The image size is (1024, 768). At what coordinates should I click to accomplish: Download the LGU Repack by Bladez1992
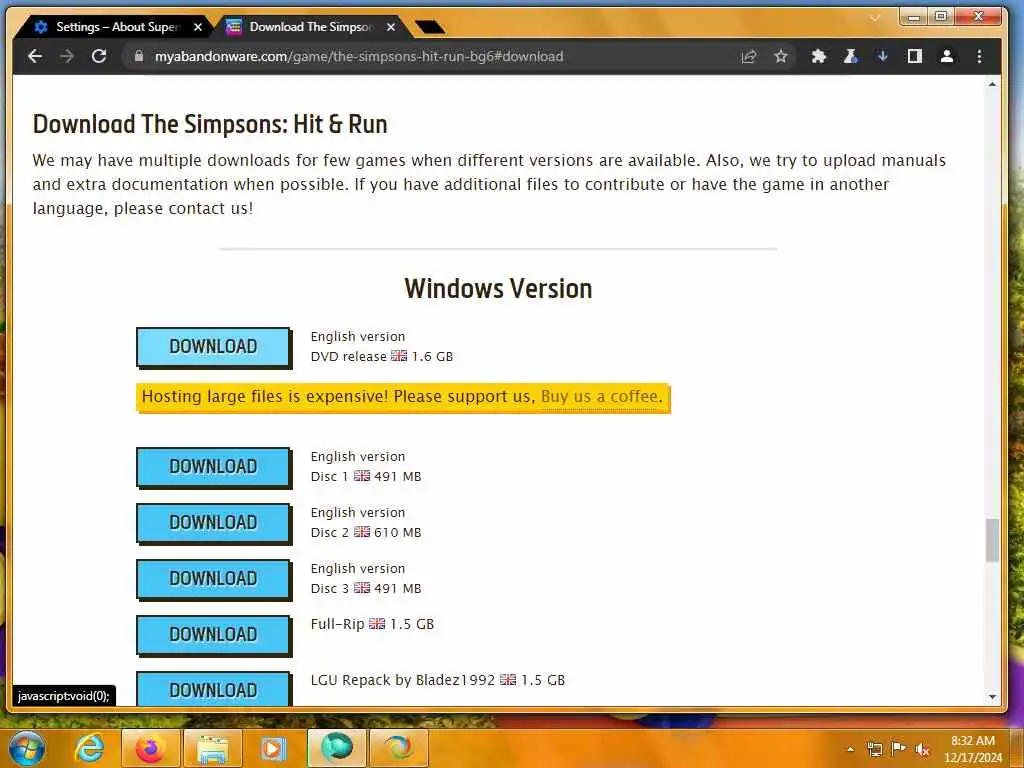click(x=214, y=688)
